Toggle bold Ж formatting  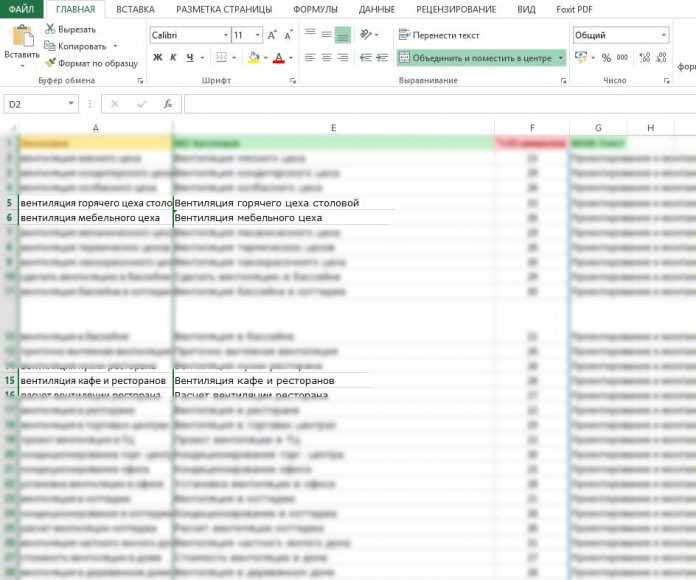pyautogui.click(x=158, y=58)
